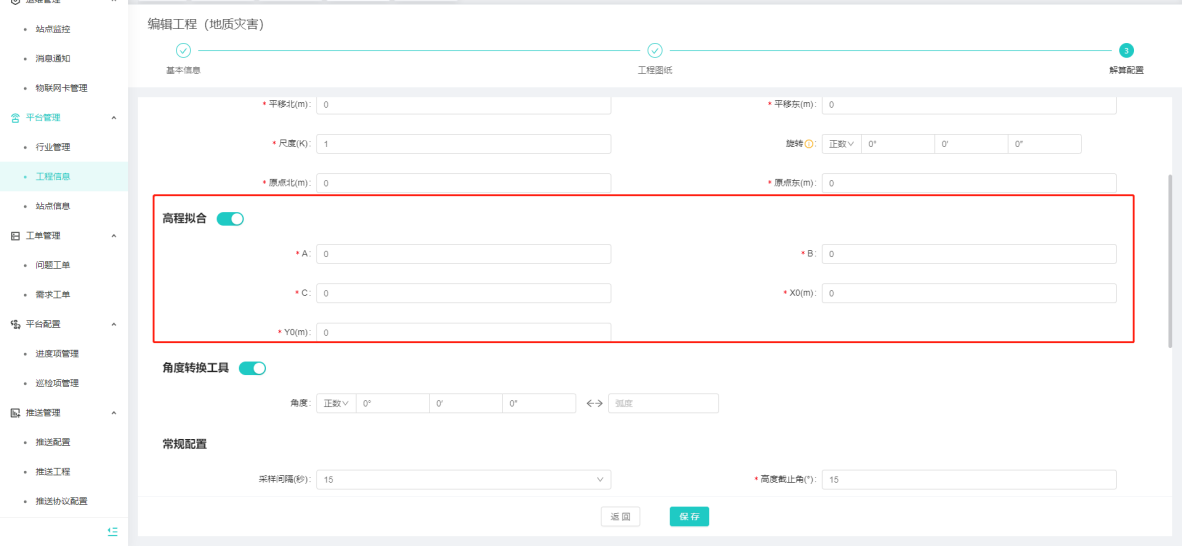Click the step 3 解算配置 circle icon
This screenshot has width=1182, height=546.
pos(1126,50)
